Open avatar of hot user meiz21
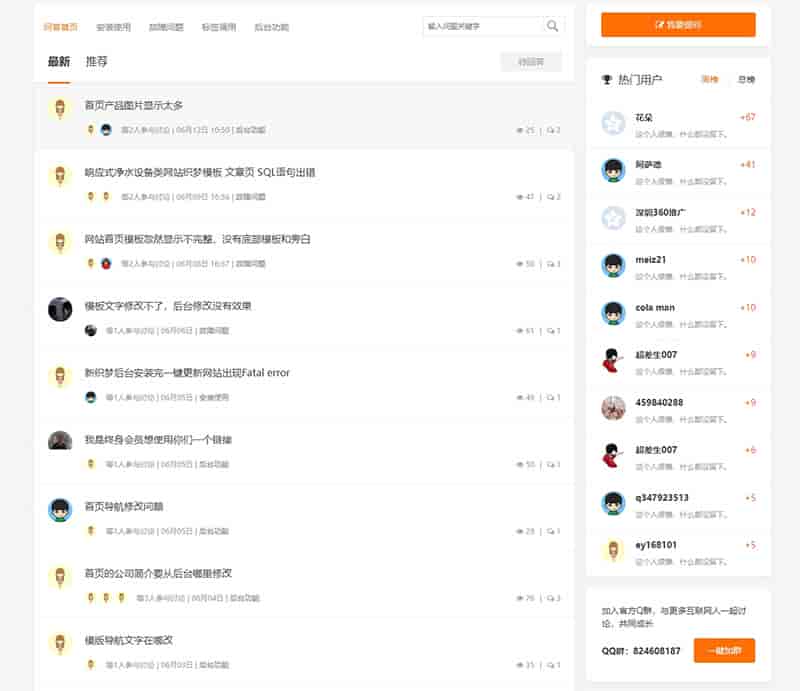800x691 pixels. tap(613, 265)
